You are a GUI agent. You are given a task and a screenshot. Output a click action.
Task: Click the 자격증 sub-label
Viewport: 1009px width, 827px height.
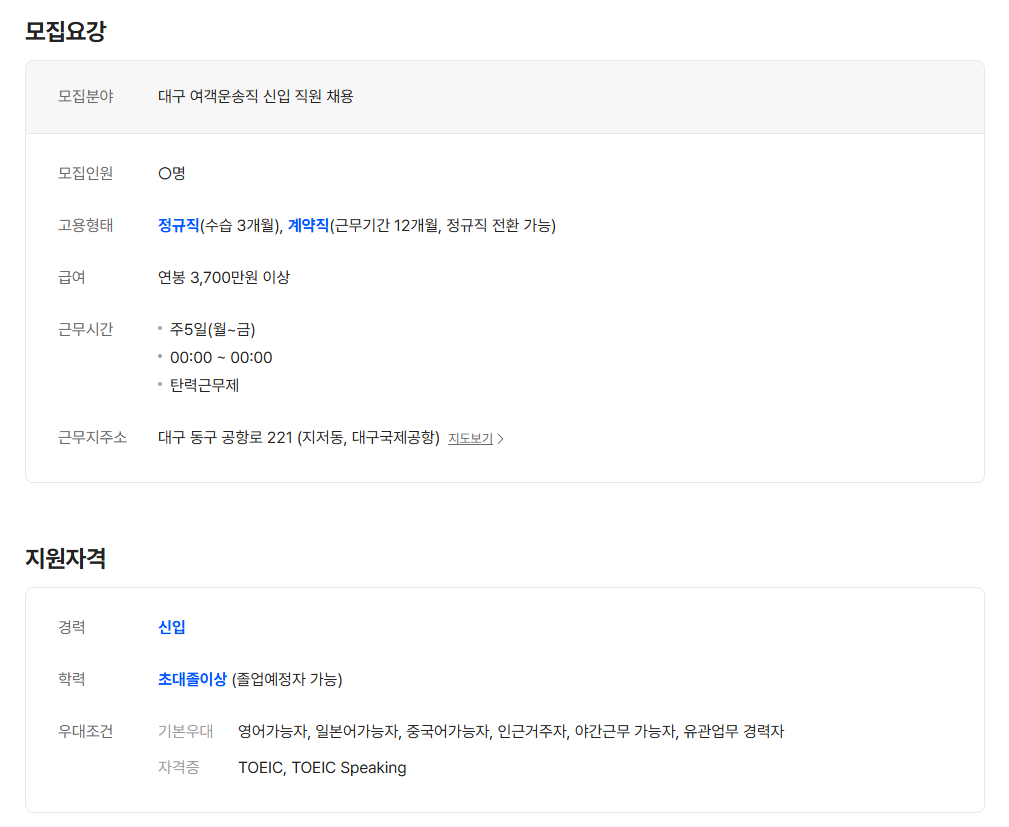coord(178,768)
